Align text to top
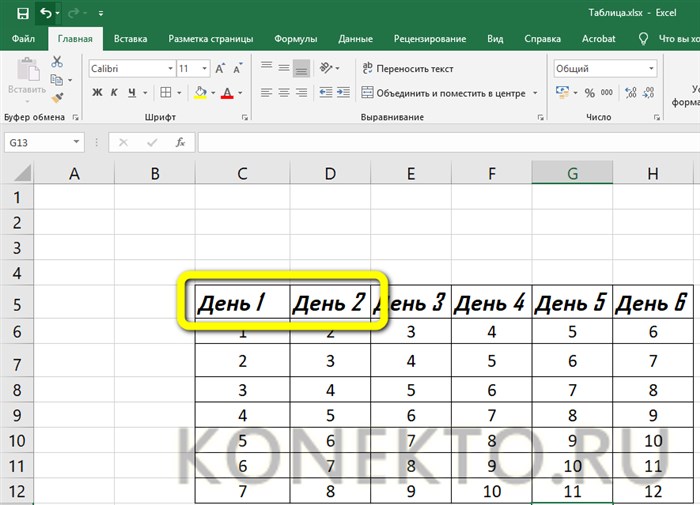The width and height of the screenshot is (700, 505). [267, 67]
